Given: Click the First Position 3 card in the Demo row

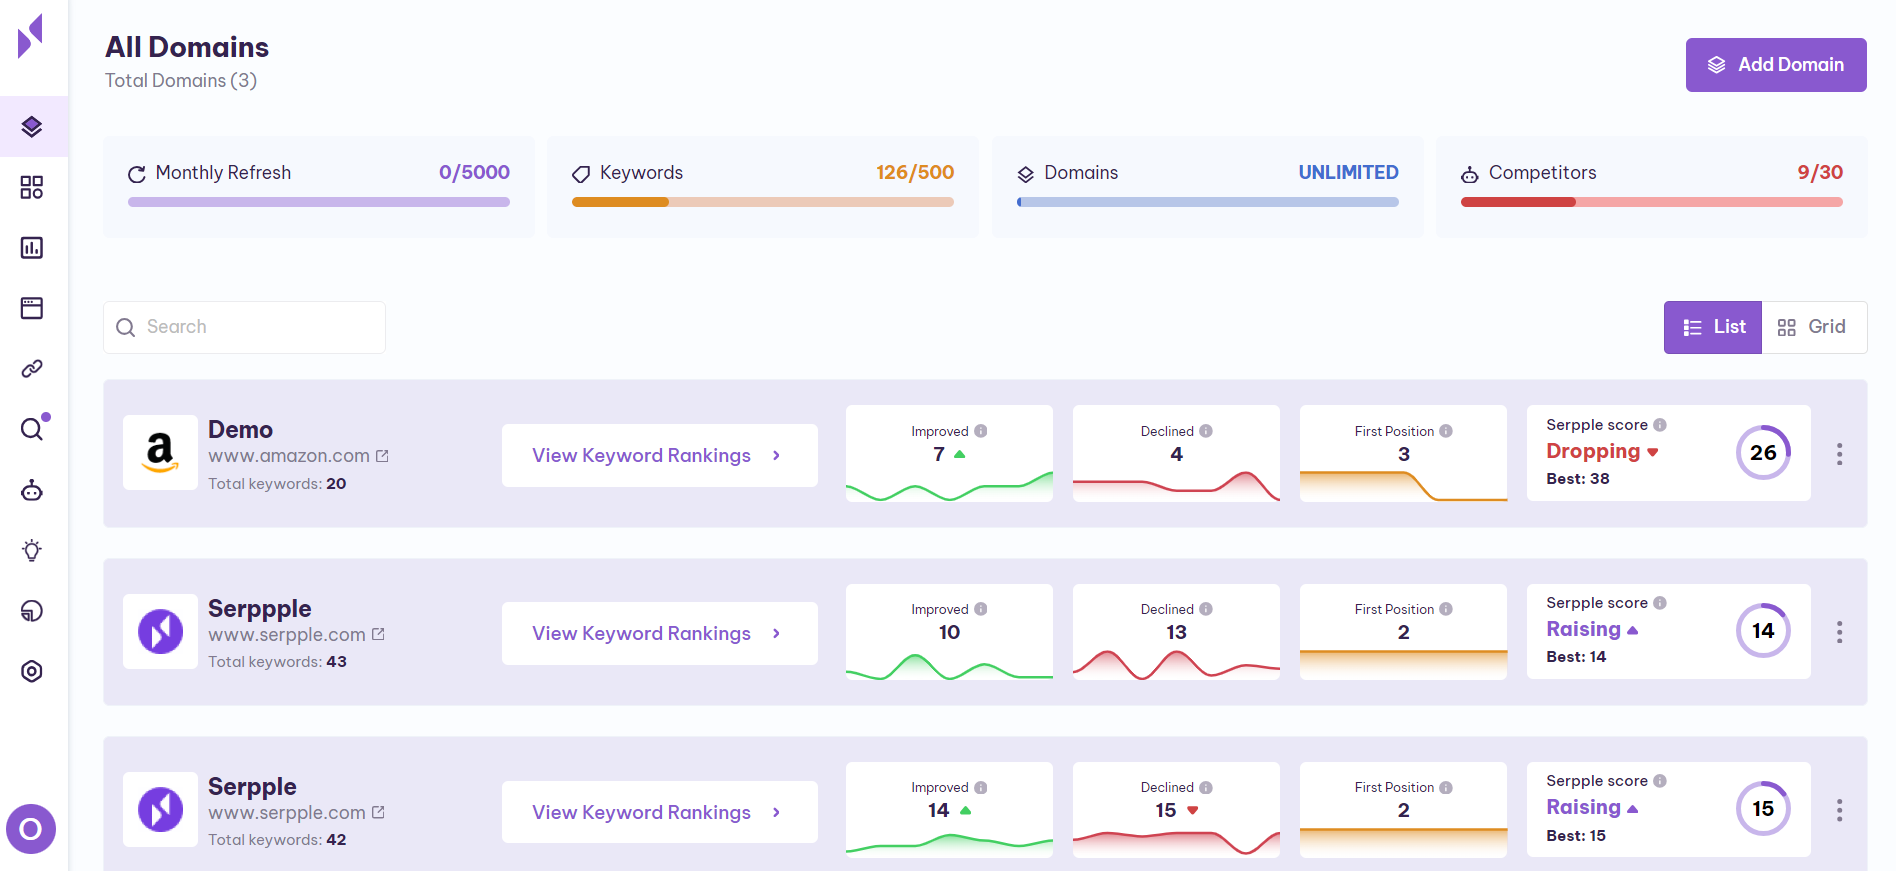Looking at the screenshot, I should [x=1403, y=453].
